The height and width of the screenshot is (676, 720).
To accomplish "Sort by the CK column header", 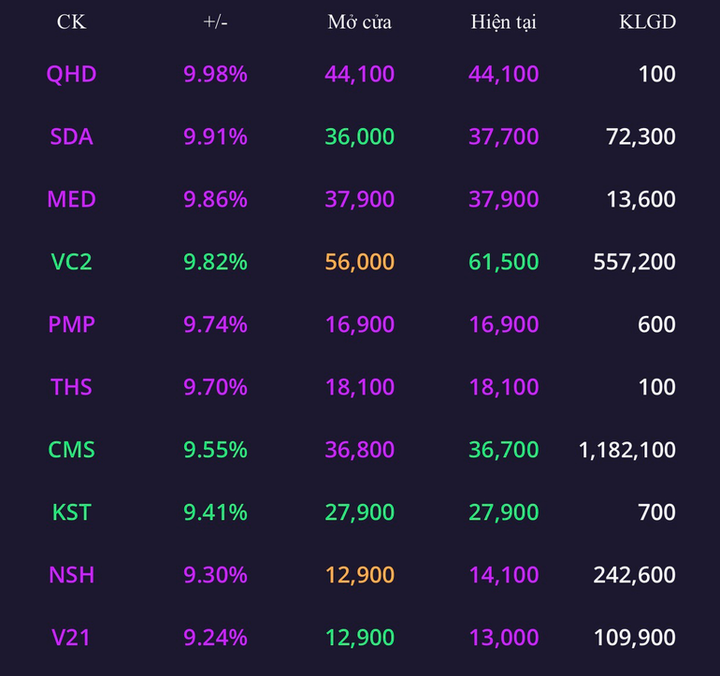I will click(x=72, y=22).
